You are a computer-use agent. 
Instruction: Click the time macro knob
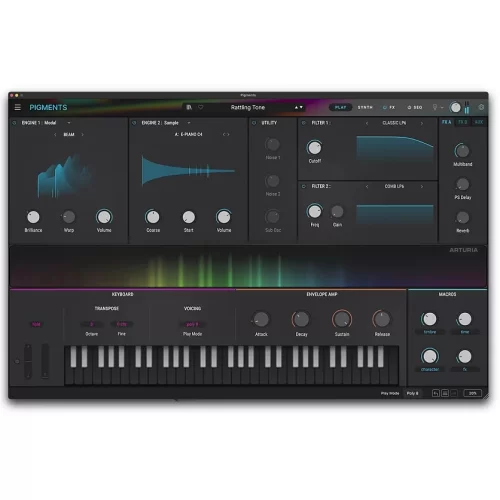pos(465,319)
